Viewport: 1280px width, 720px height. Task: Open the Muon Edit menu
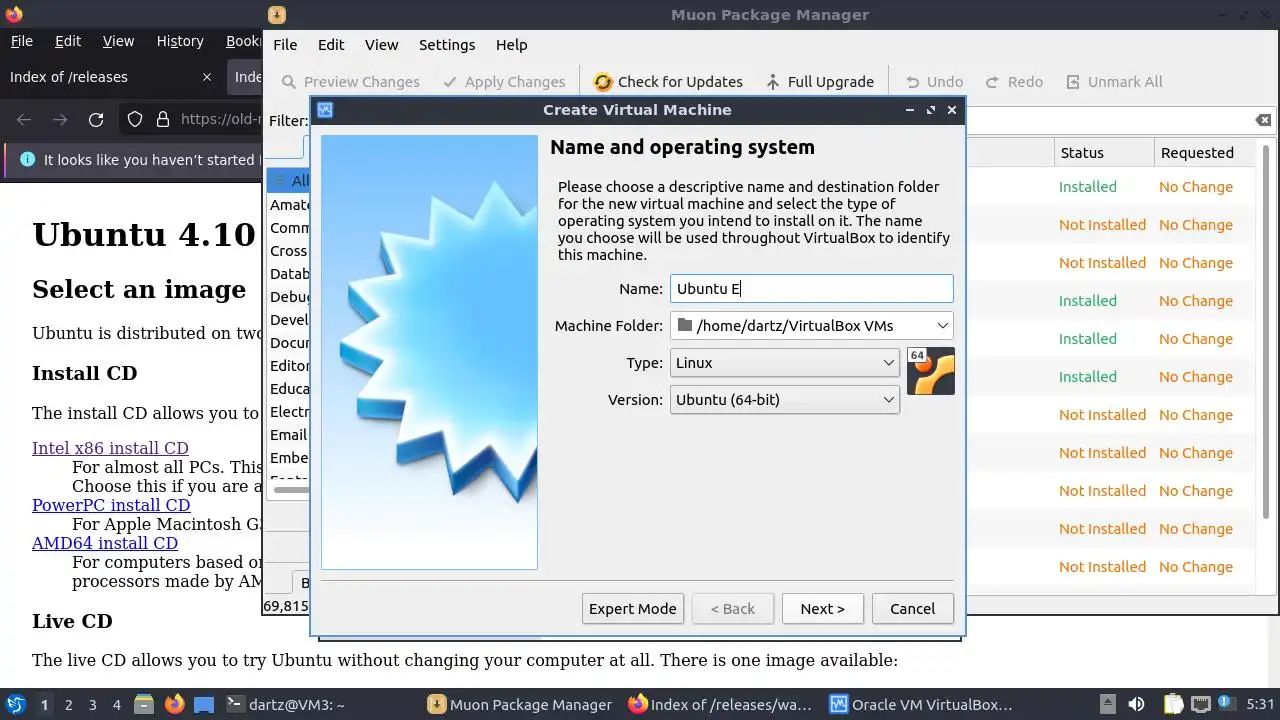pyautogui.click(x=331, y=45)
